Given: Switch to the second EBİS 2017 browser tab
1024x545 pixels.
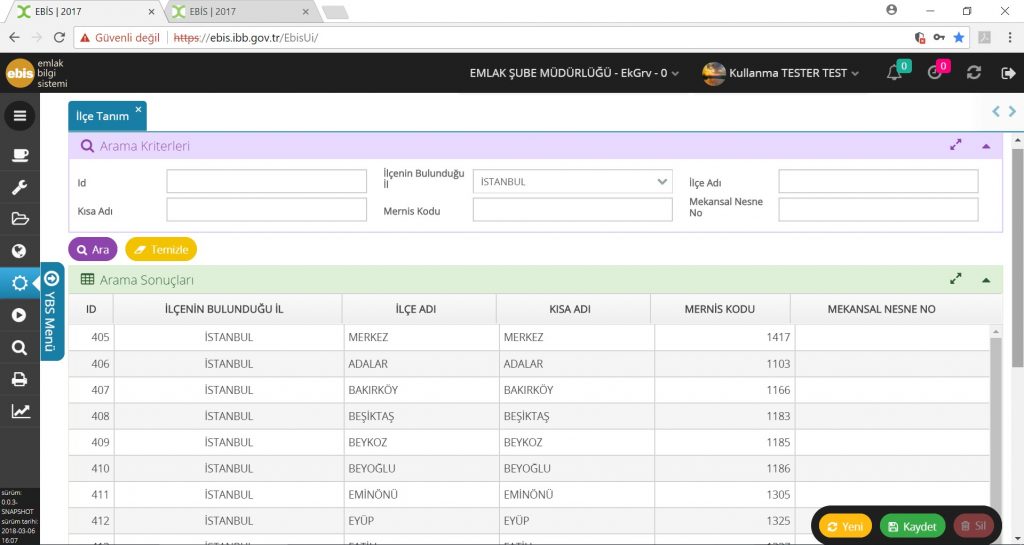Looking at the screenshot, I should [240, 11].
